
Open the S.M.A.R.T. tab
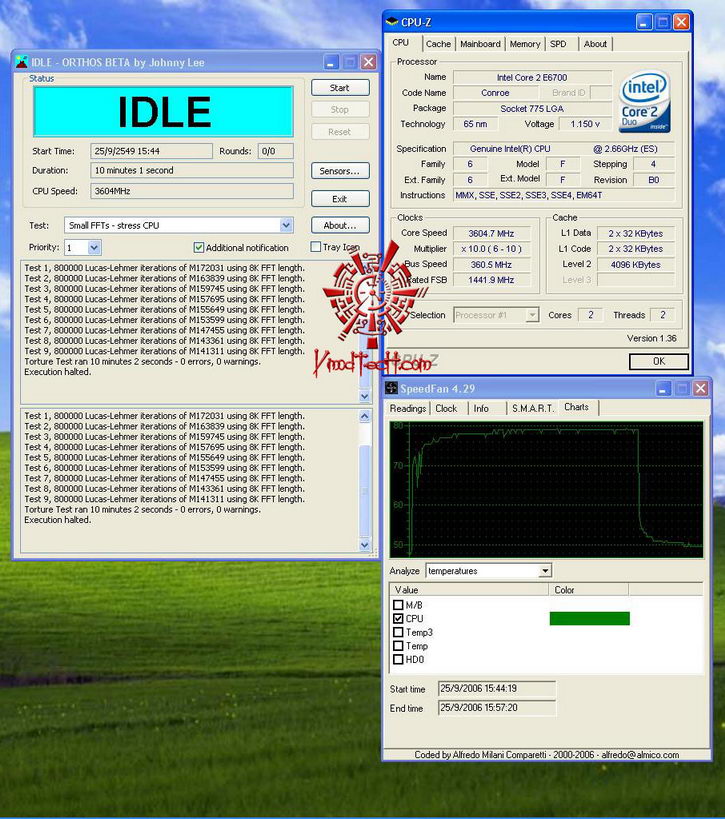pos(533,408)
